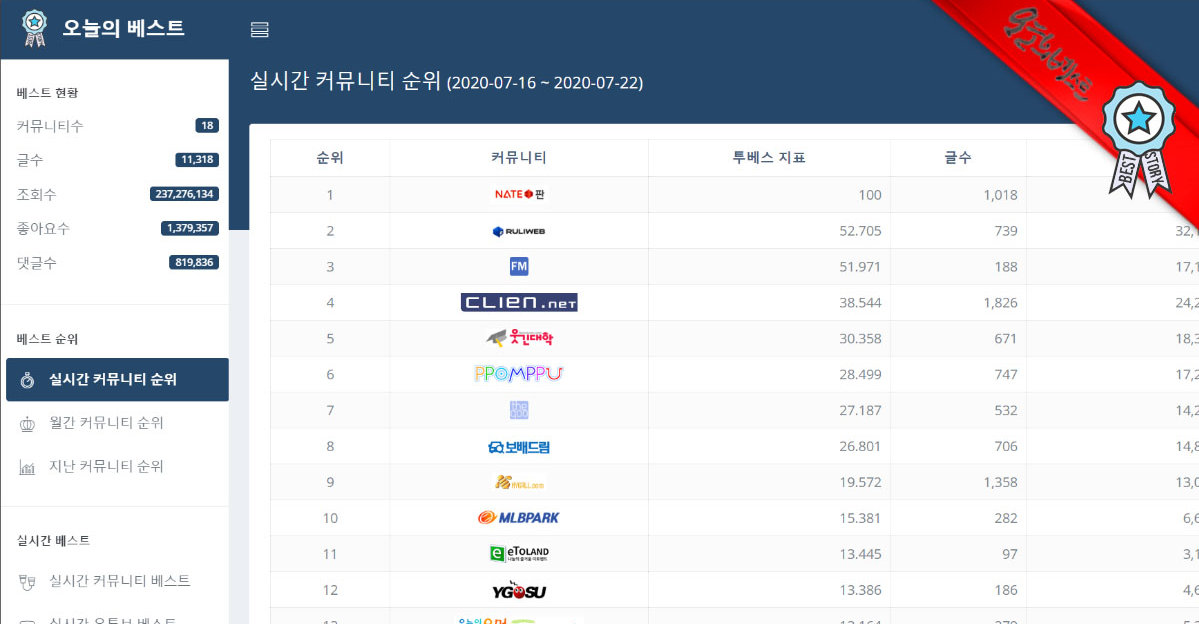Click the 투베스 지표 value 28.499

[860, 375]
